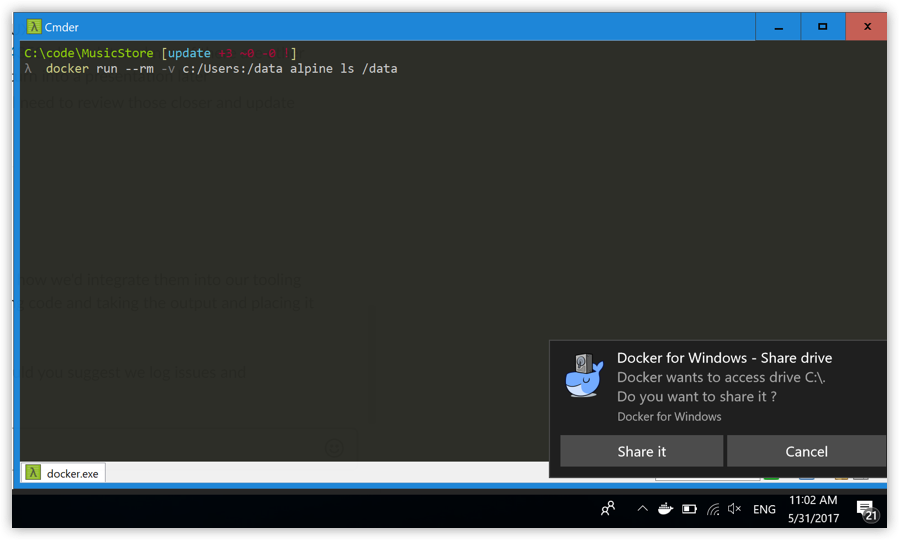The width and height of the screenshot is (899, 540).
Task: Click the Share it button
Action: coord(641,451)
